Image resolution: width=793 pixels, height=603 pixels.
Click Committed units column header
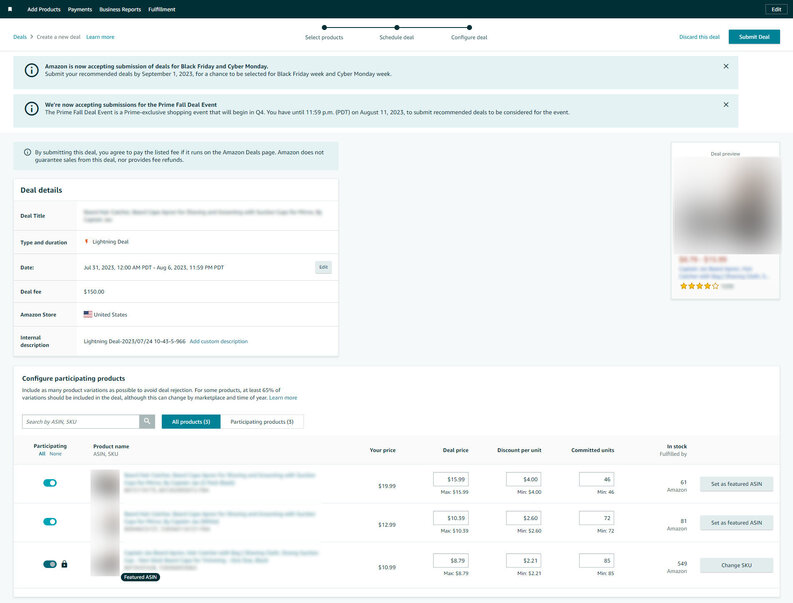[593, 450]
